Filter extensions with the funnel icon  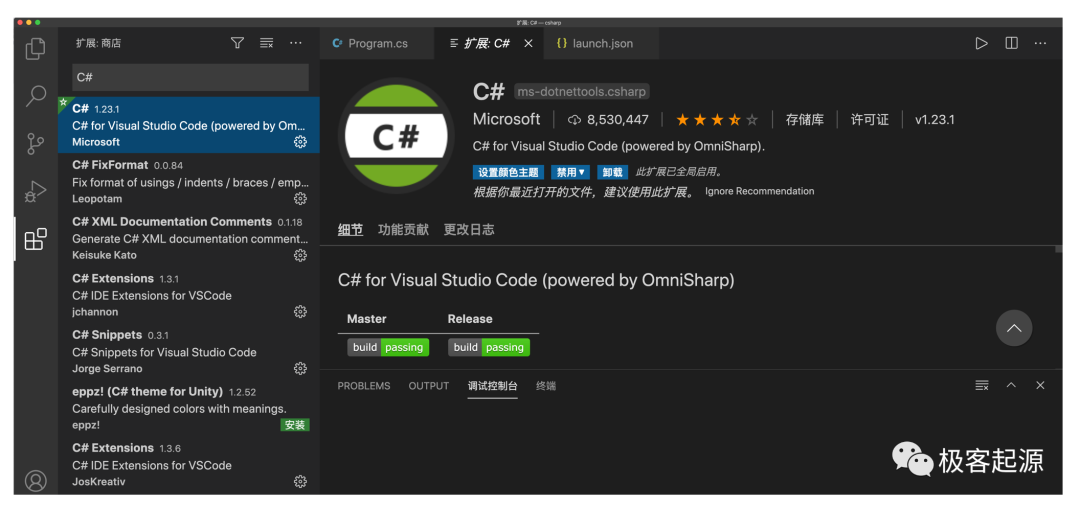(238, 43)
